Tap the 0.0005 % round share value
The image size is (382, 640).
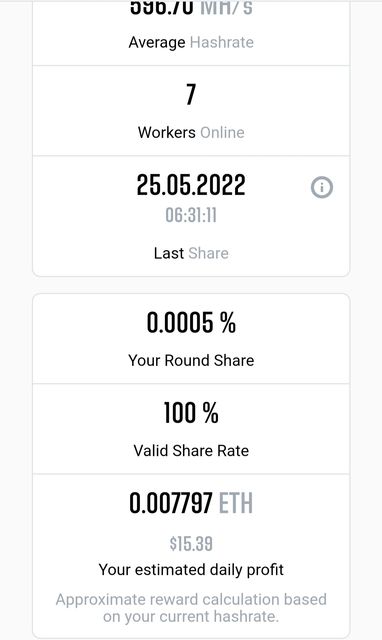pyautogui.click(x=191, y=322)
